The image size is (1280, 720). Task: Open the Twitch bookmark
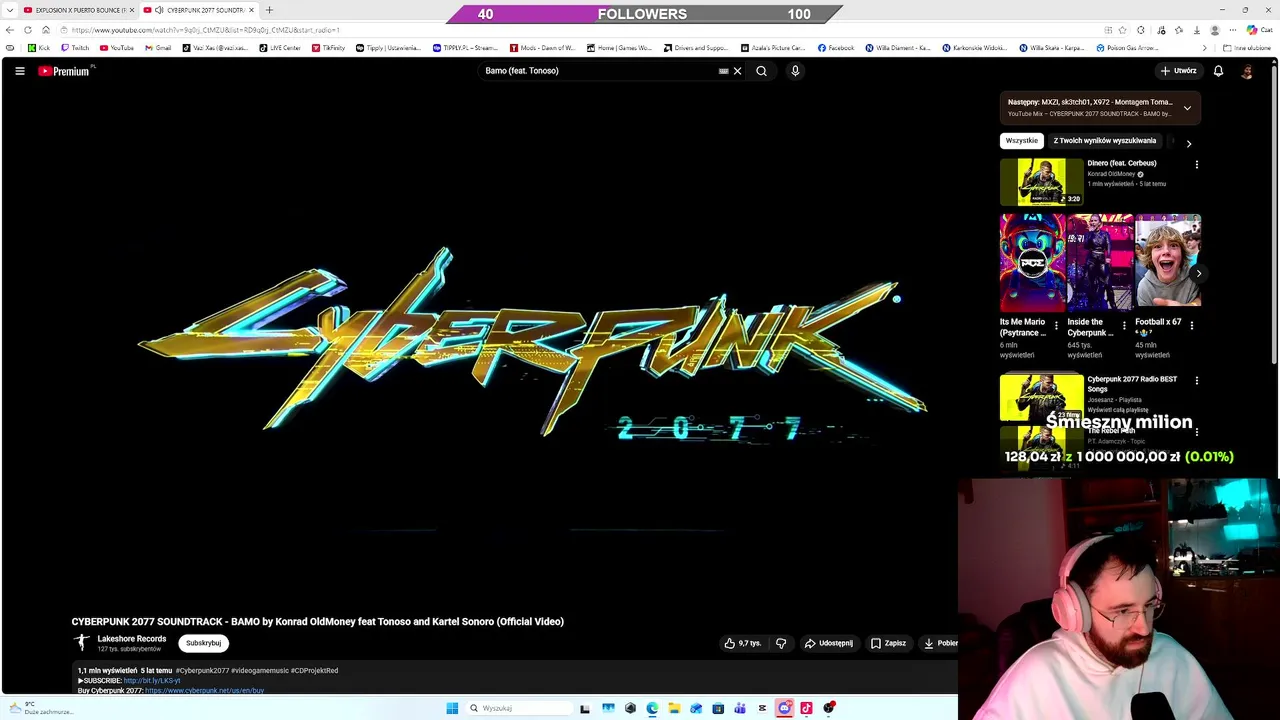(75, 48)
